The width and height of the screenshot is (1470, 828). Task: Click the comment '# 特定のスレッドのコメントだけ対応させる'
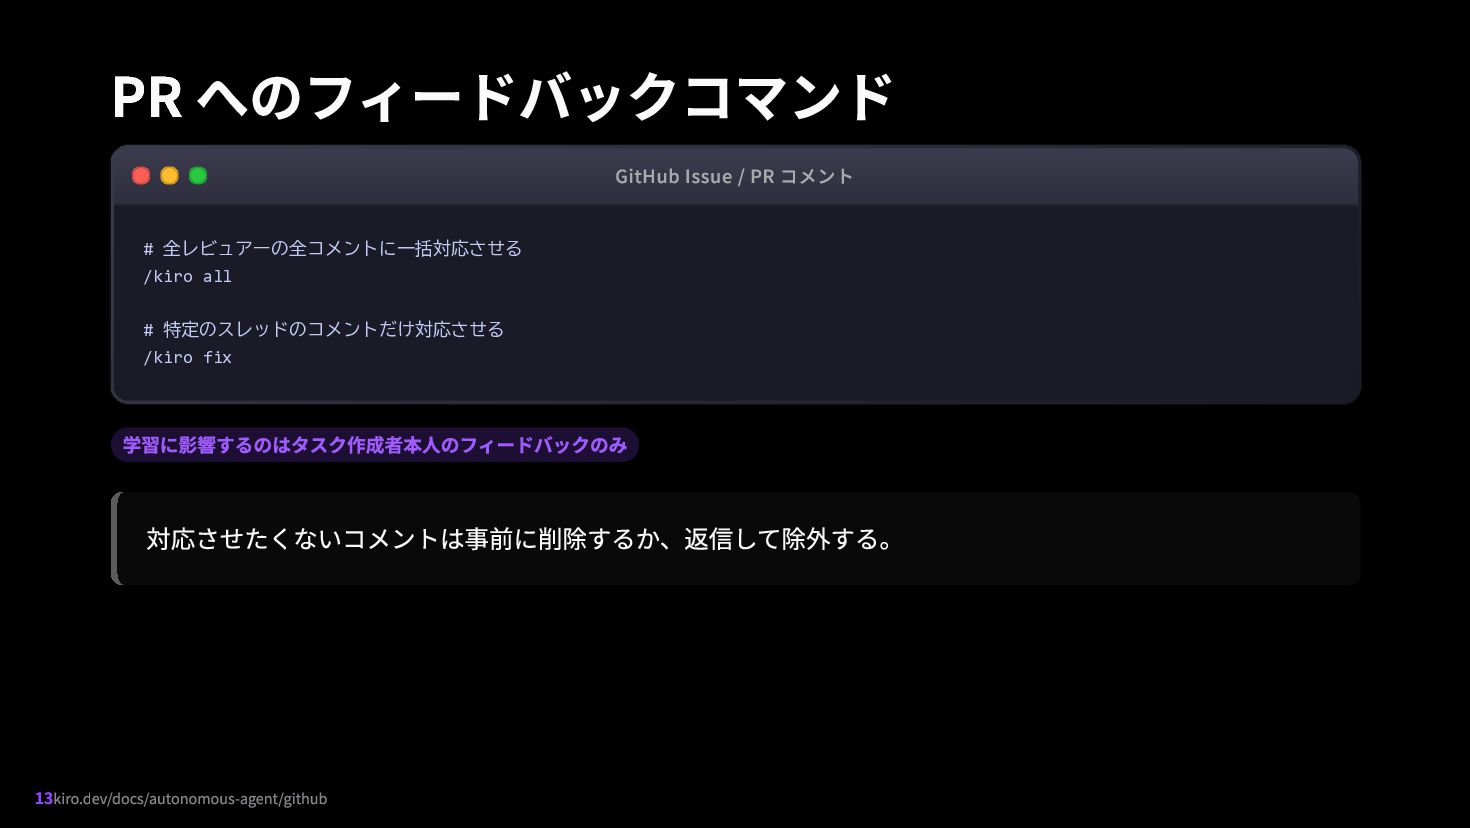(x=324, y=329)
